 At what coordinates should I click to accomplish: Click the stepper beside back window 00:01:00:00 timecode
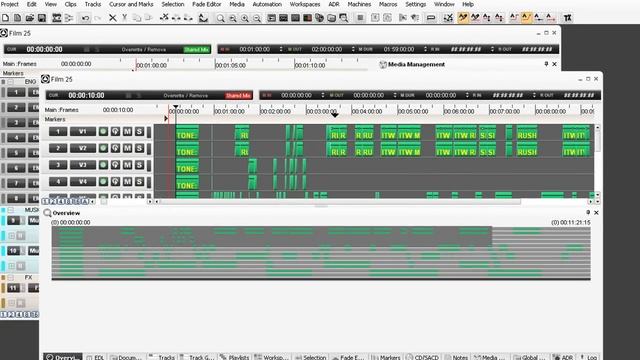point(281,49)
